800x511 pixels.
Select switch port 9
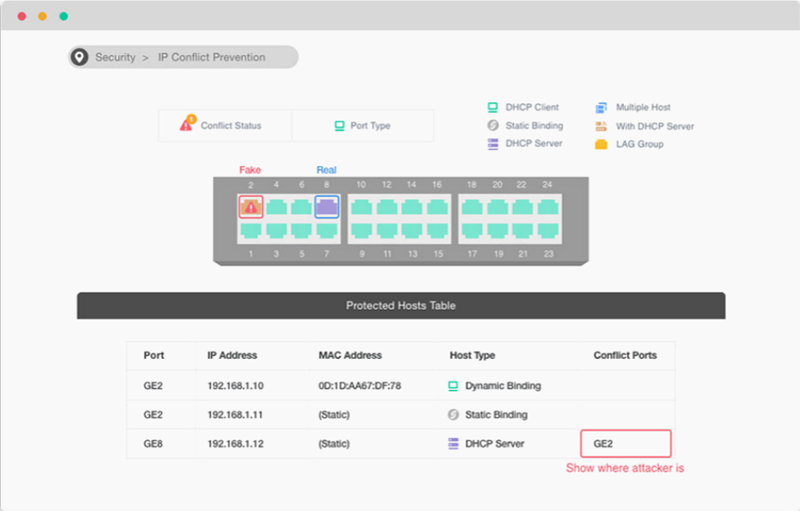[x=361, y=231]
